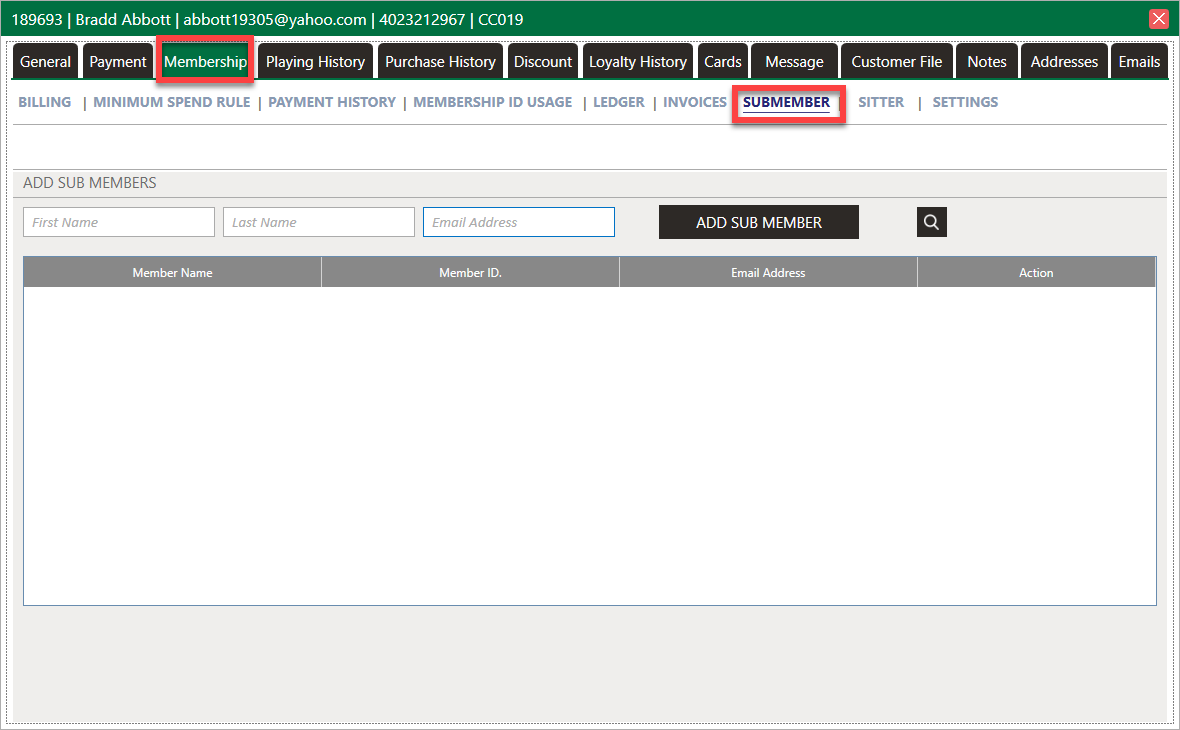This screenshot has width=1180, height=730.
Task: Open the Customer File tab
Action: (897, 62)
